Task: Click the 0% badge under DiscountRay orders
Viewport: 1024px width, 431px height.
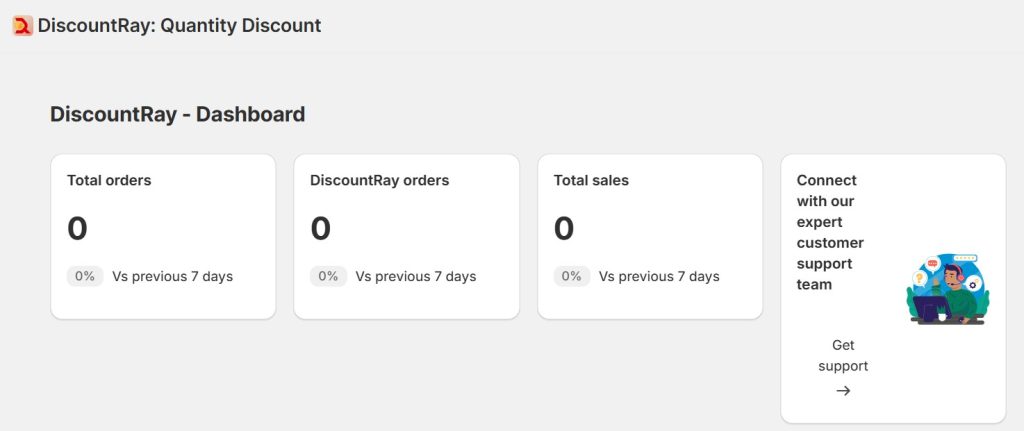Action: (x=328, y=276)
